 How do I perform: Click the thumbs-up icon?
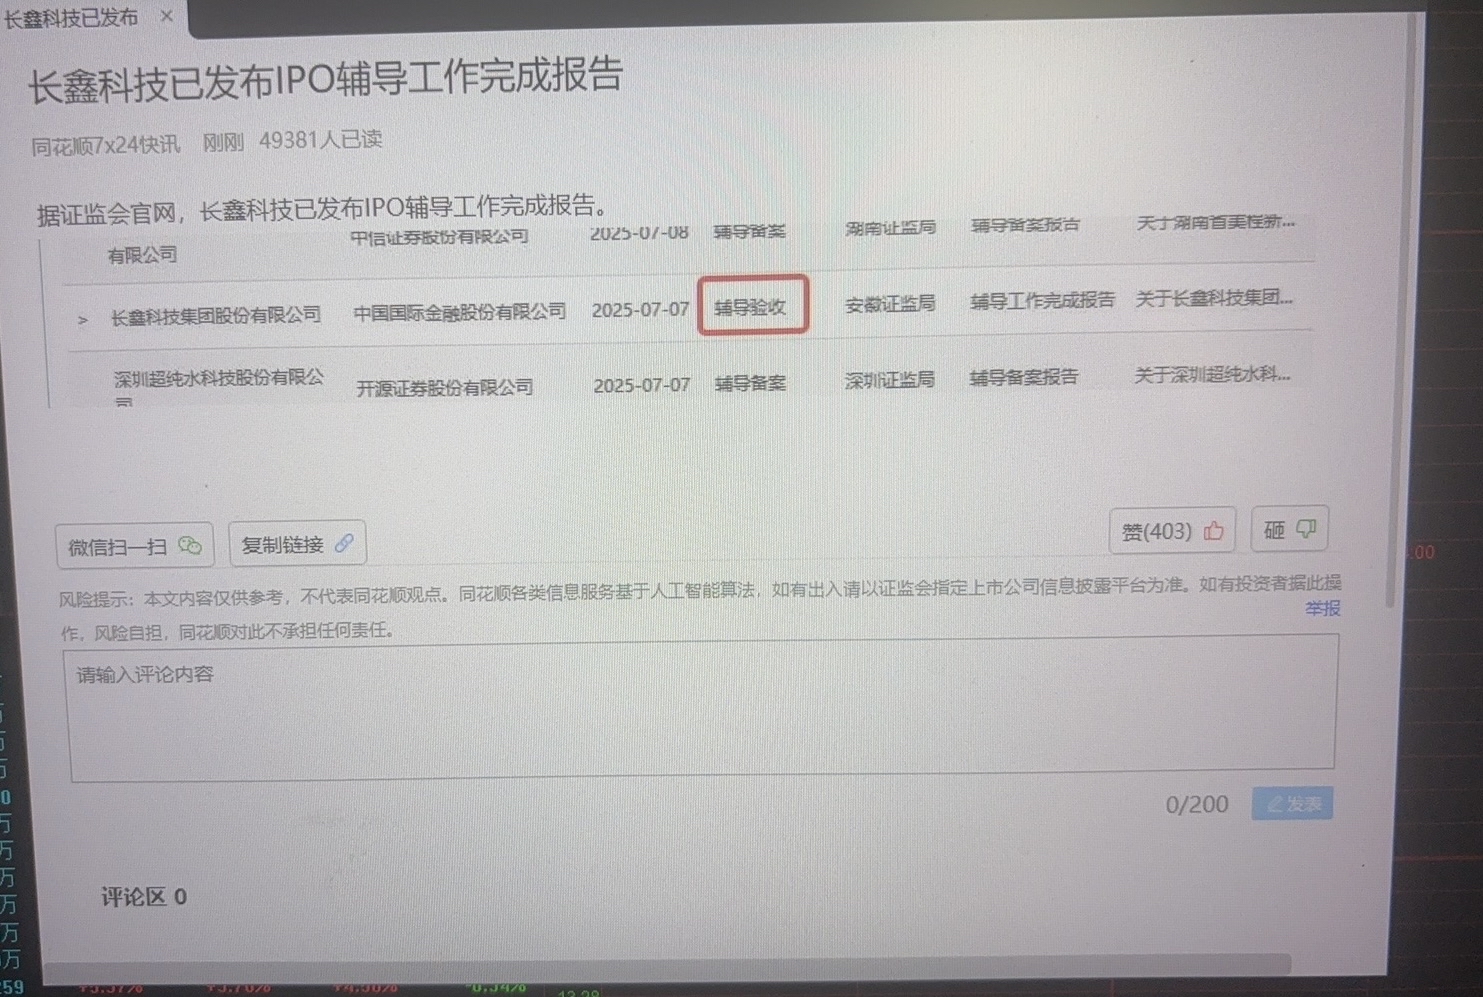pos(1214,531)
